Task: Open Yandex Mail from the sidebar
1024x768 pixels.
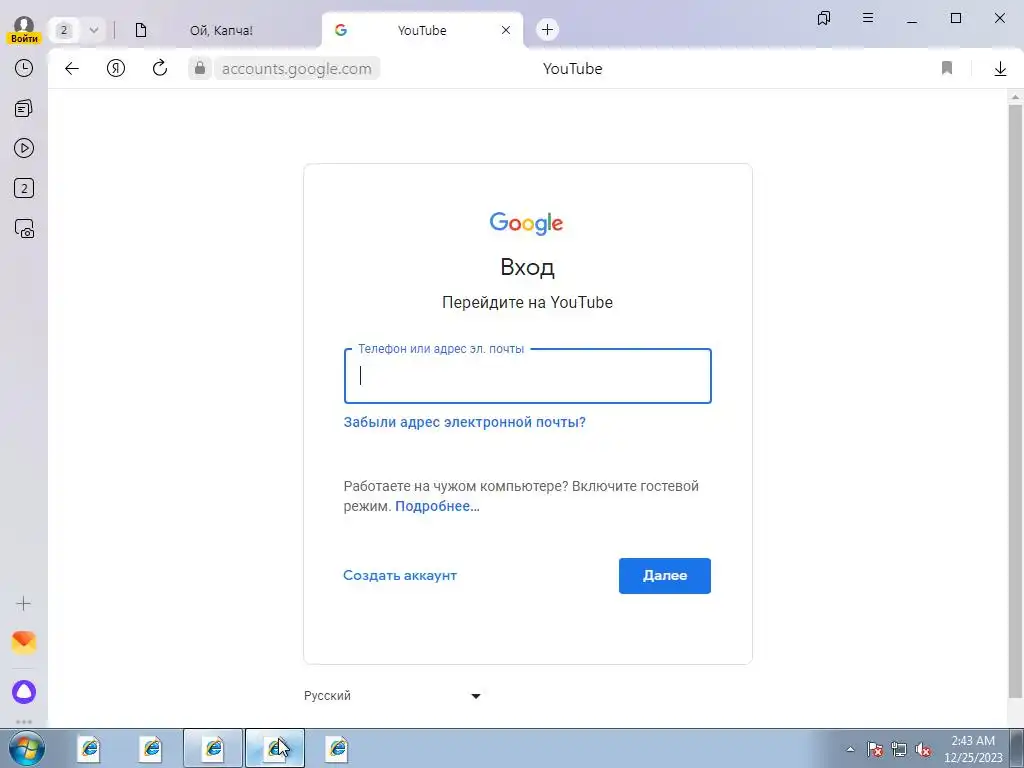Action: (x=24, y=643)
